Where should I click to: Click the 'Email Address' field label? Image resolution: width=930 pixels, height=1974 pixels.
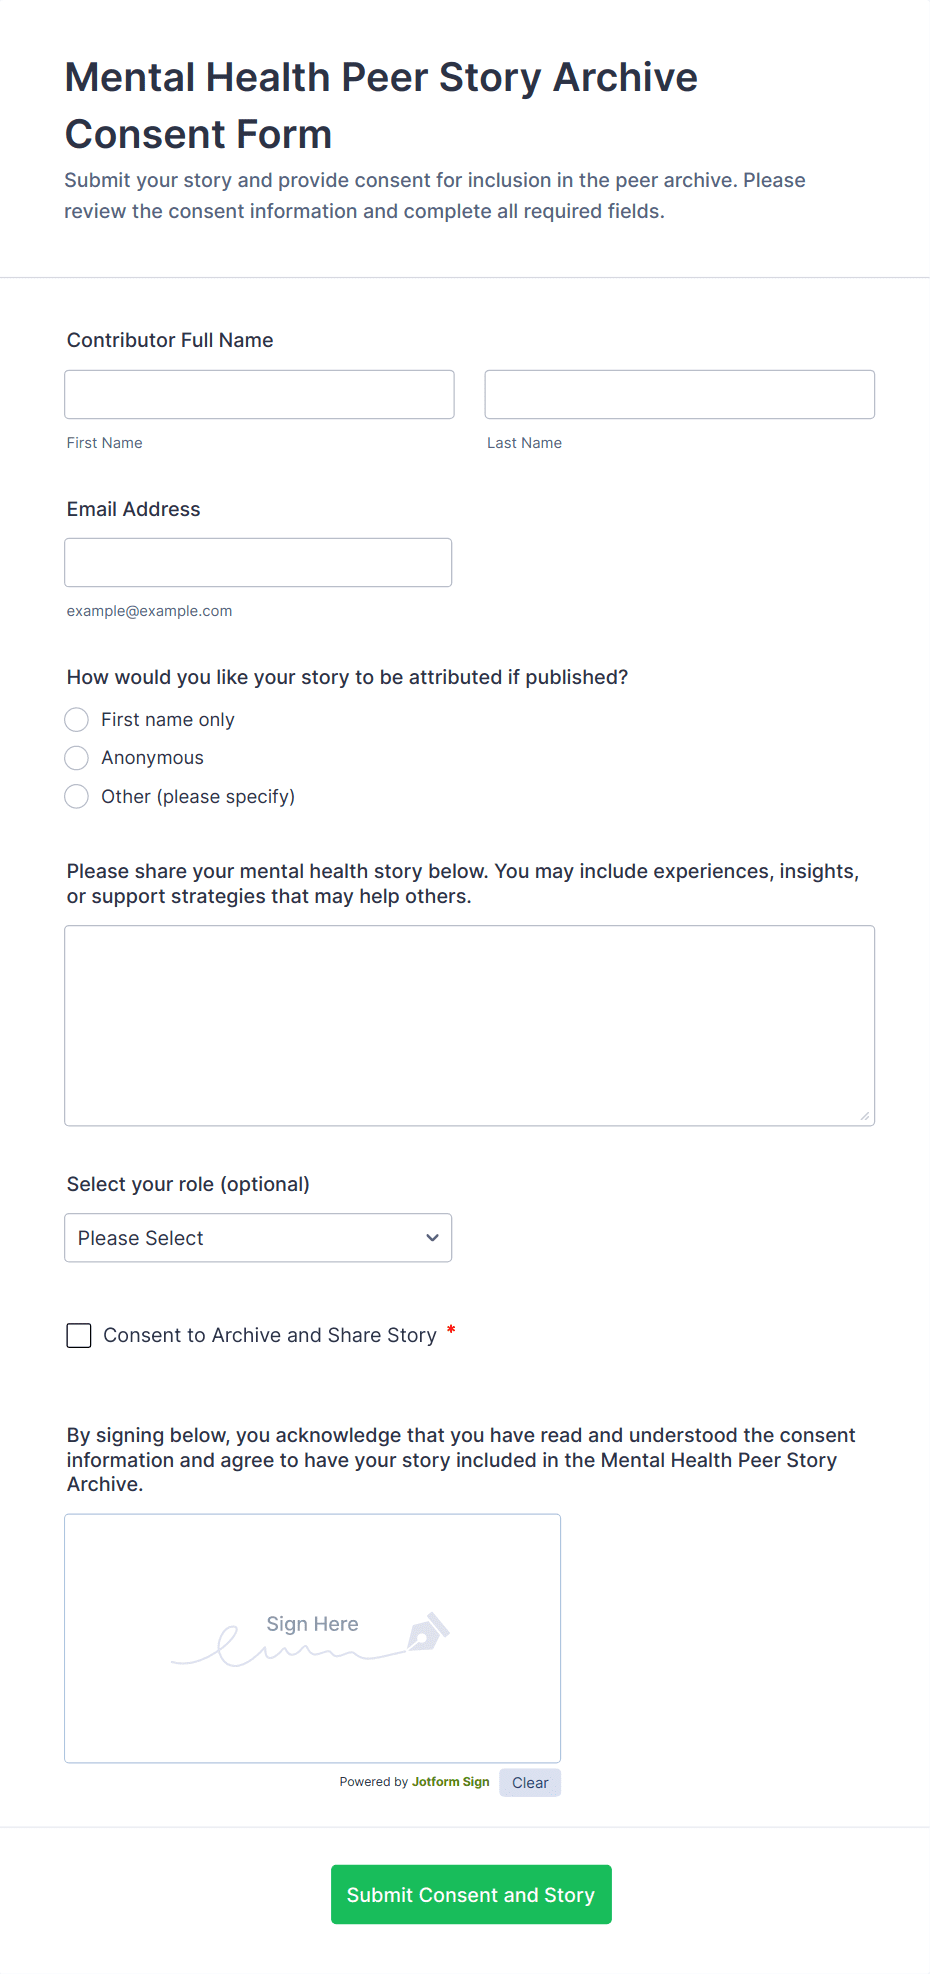pos(133,509)
